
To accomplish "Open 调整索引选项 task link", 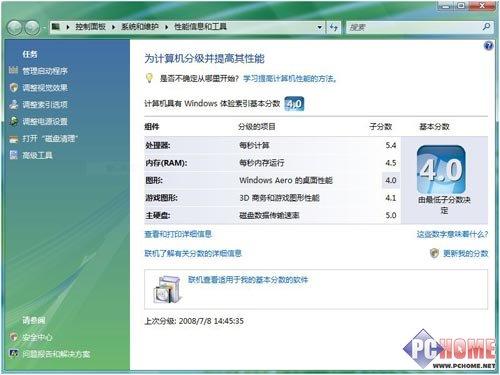I will (x=45, y=105).
